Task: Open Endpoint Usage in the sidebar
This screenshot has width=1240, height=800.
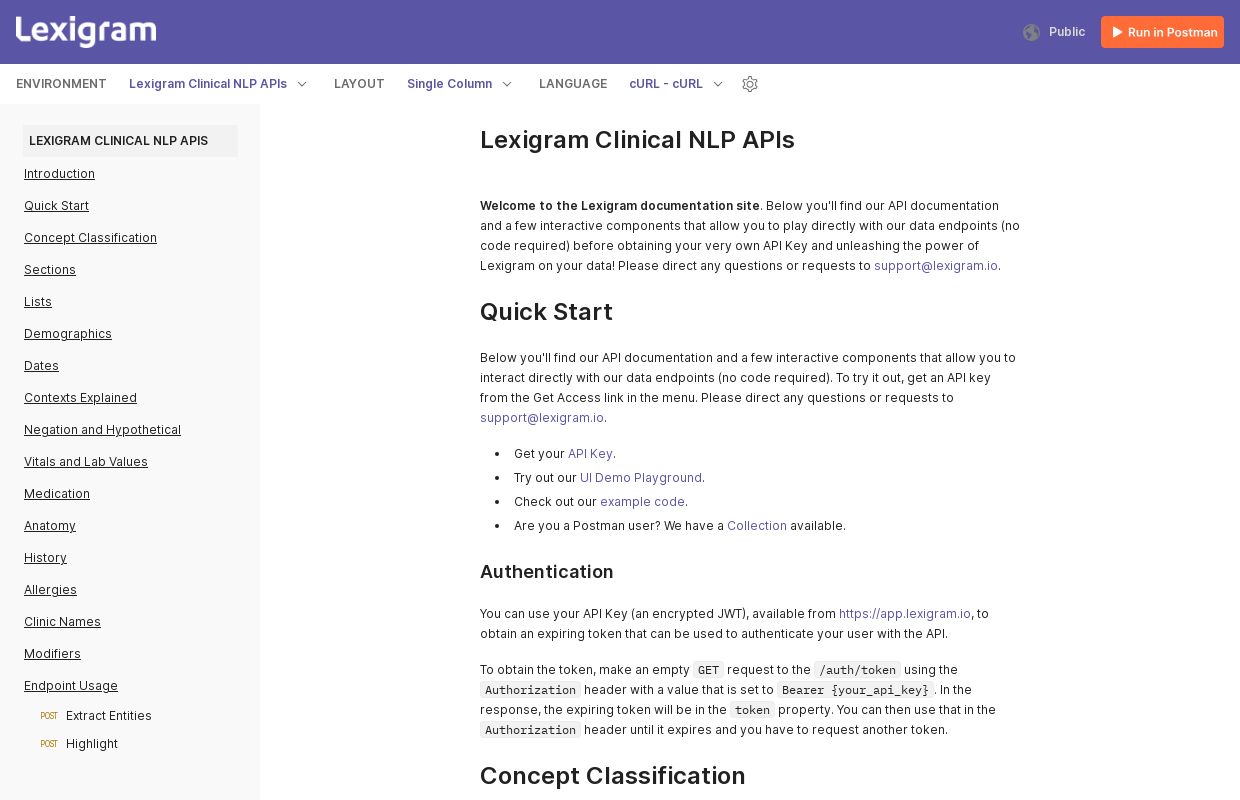Action: [x=71, y=686]
